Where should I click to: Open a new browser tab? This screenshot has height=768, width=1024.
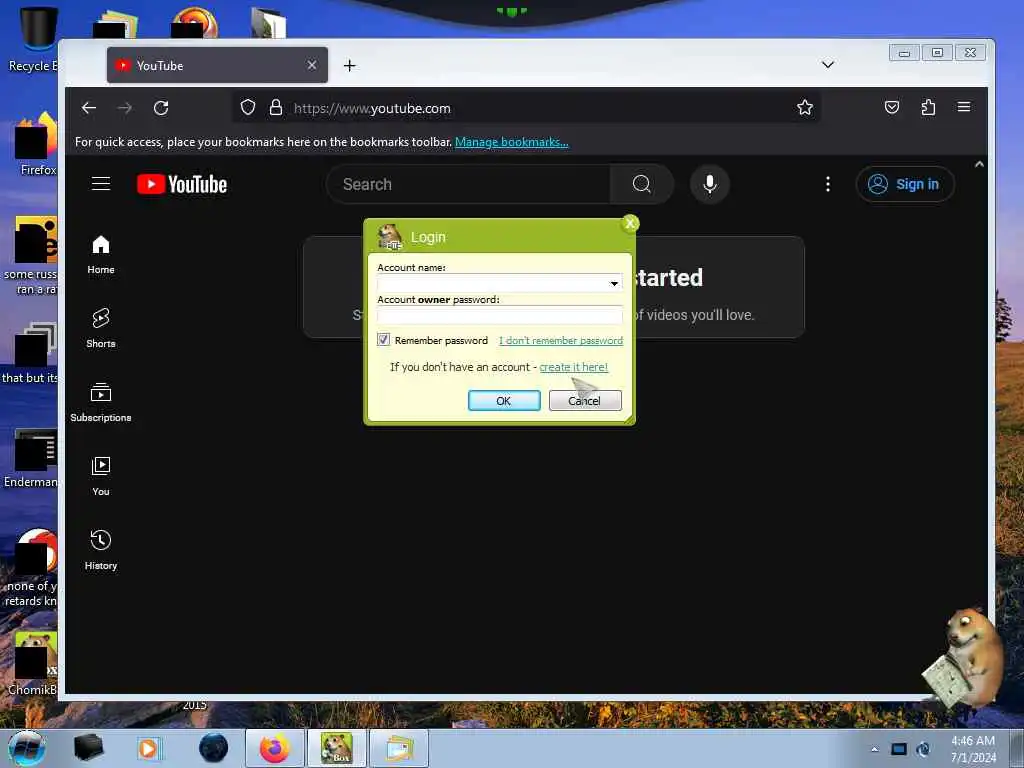coord(349,65)
